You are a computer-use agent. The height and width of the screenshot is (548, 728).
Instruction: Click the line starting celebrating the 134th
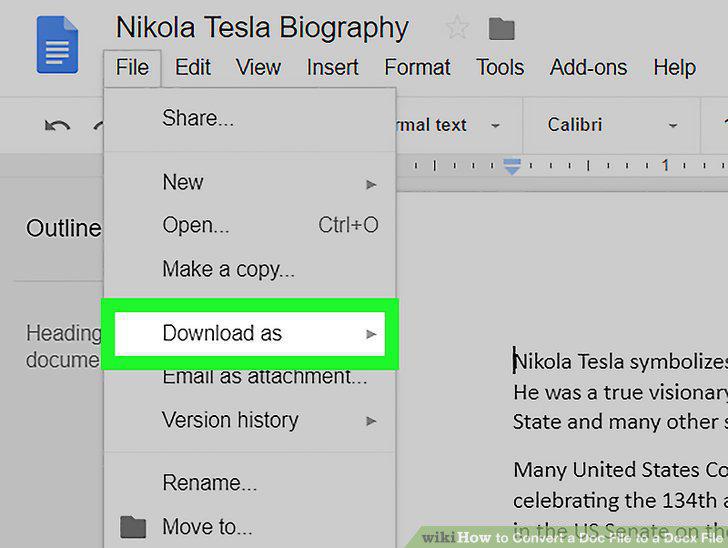[x=620, y=501]
